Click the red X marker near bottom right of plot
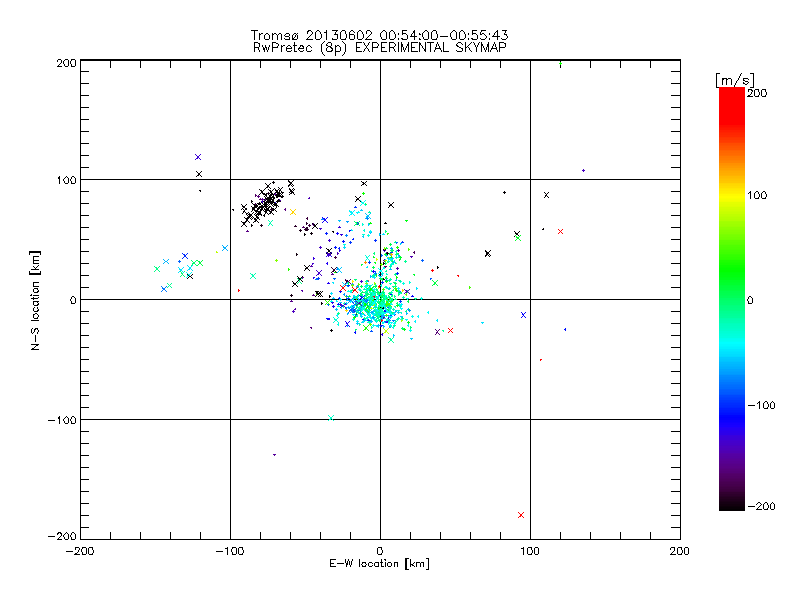 521,515
